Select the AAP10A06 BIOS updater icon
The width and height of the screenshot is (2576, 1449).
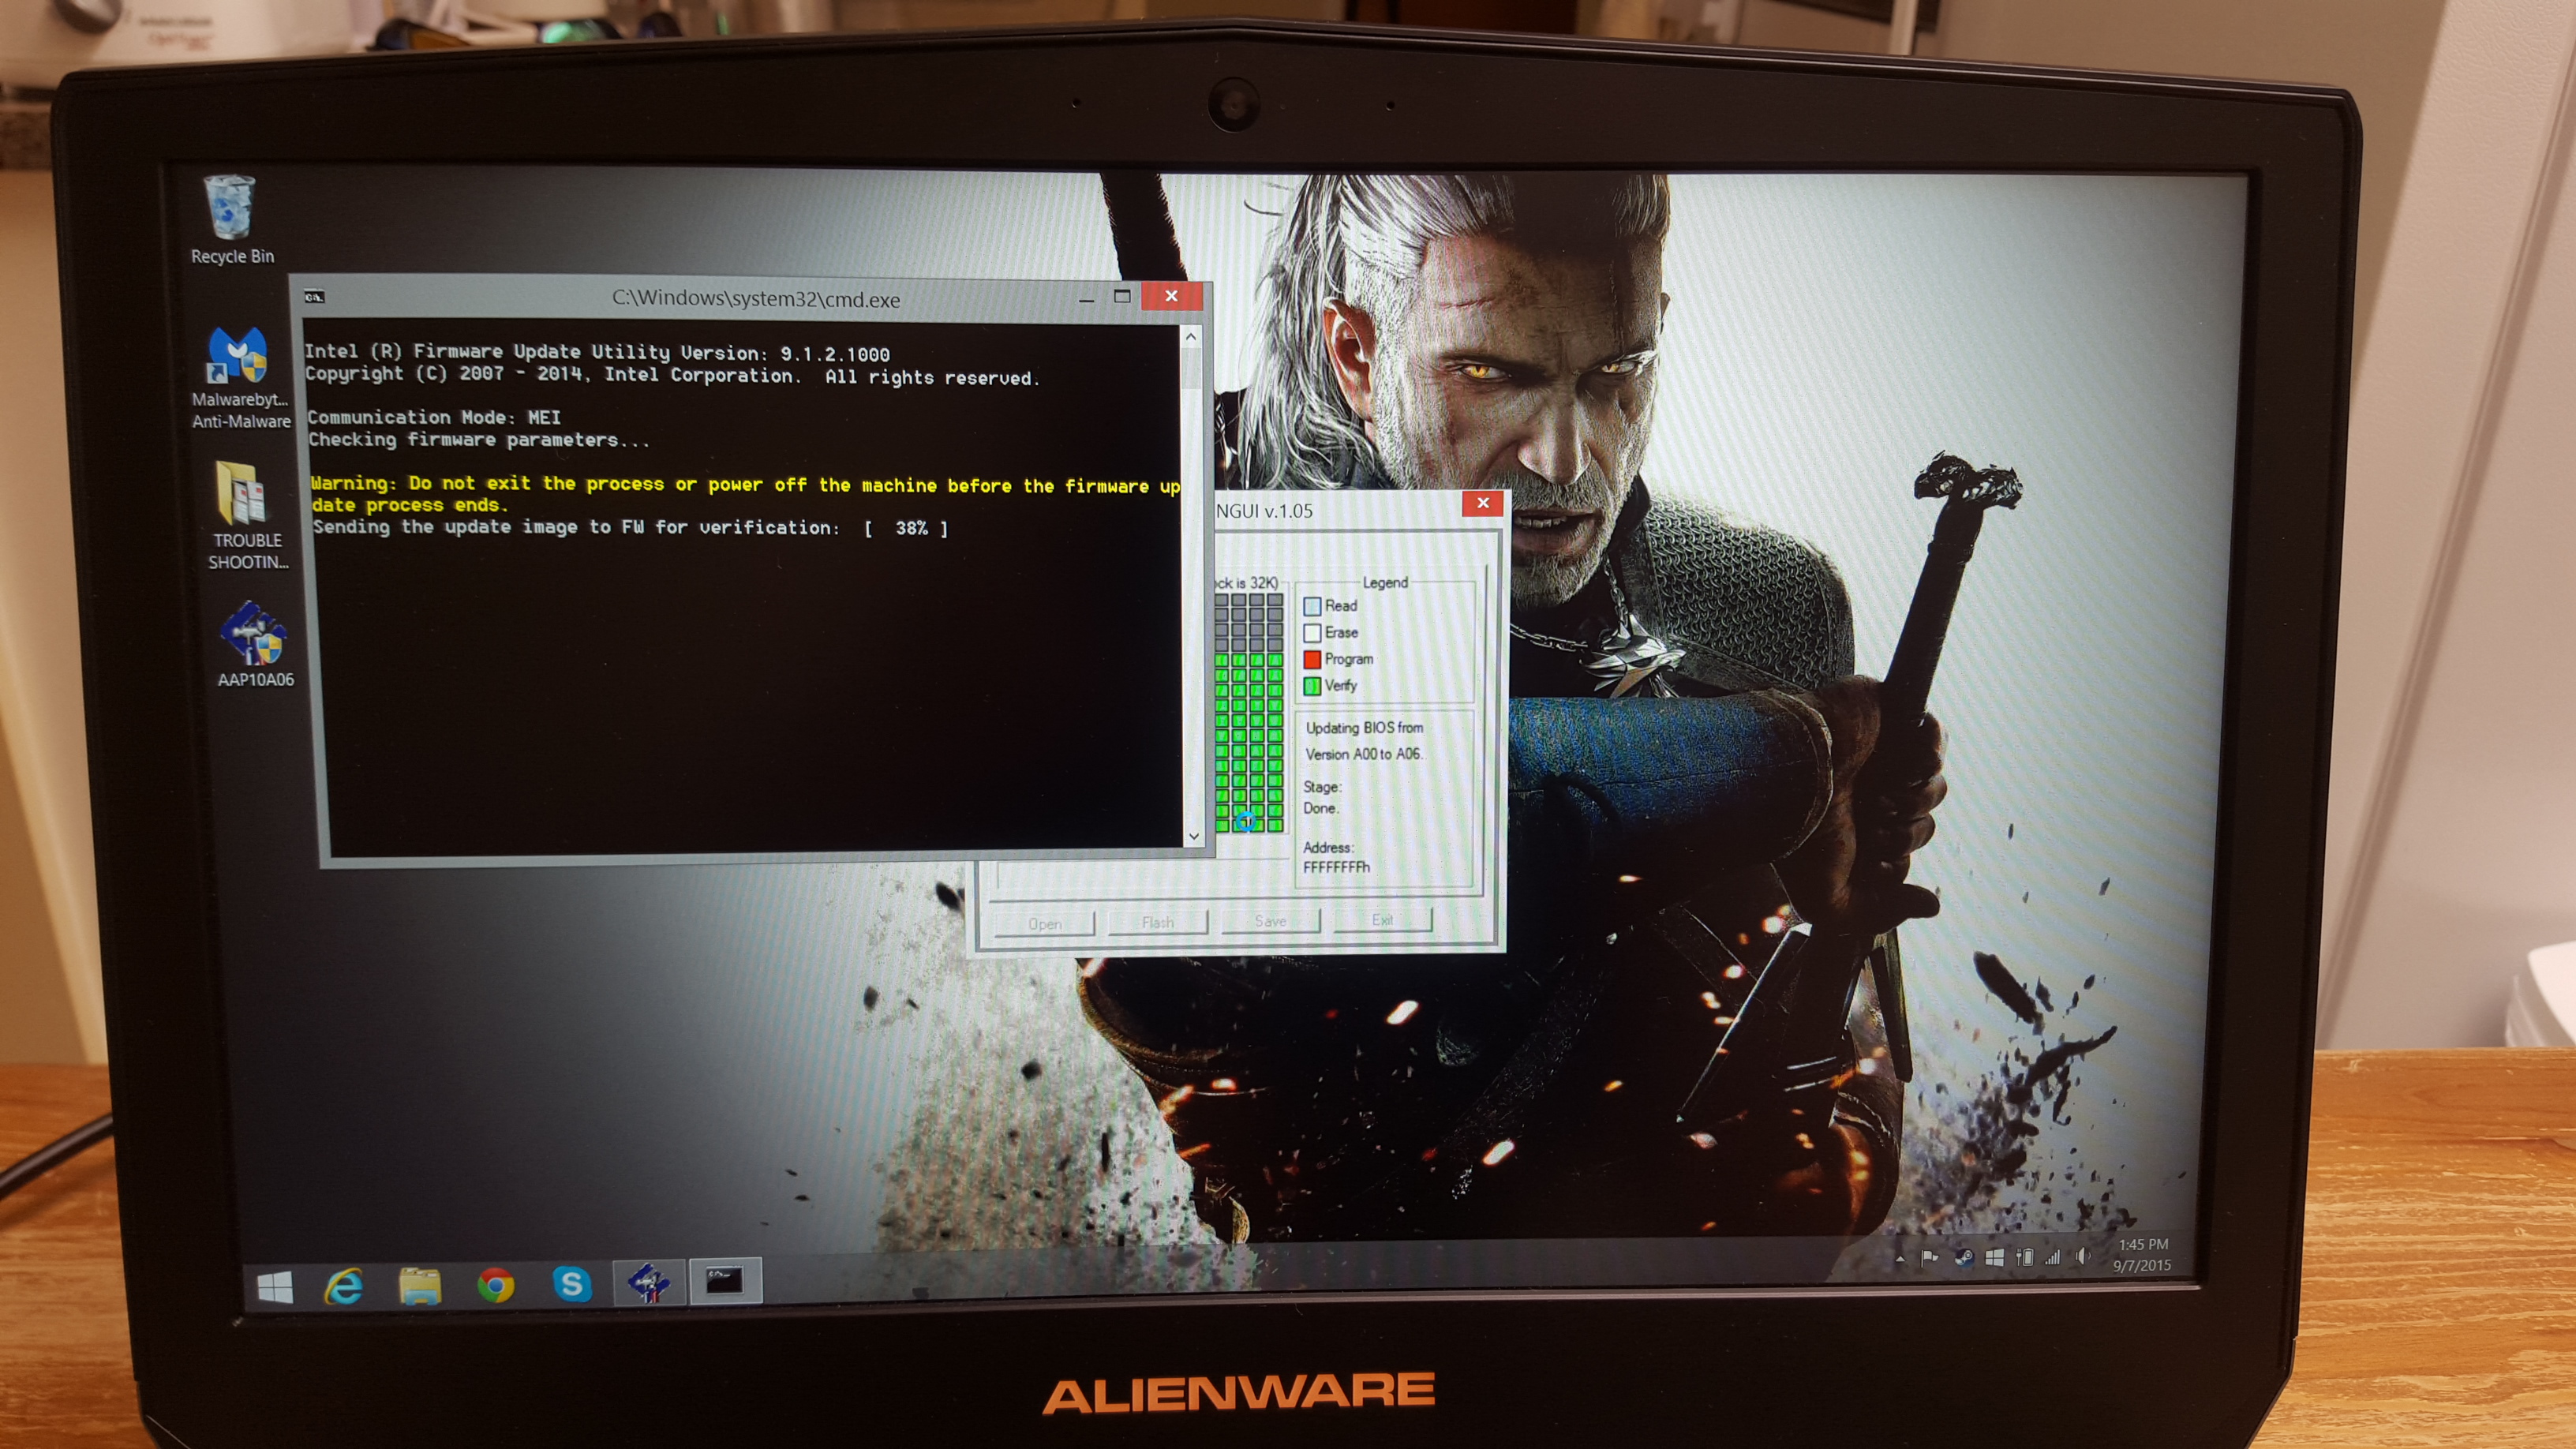coord(255,644)
